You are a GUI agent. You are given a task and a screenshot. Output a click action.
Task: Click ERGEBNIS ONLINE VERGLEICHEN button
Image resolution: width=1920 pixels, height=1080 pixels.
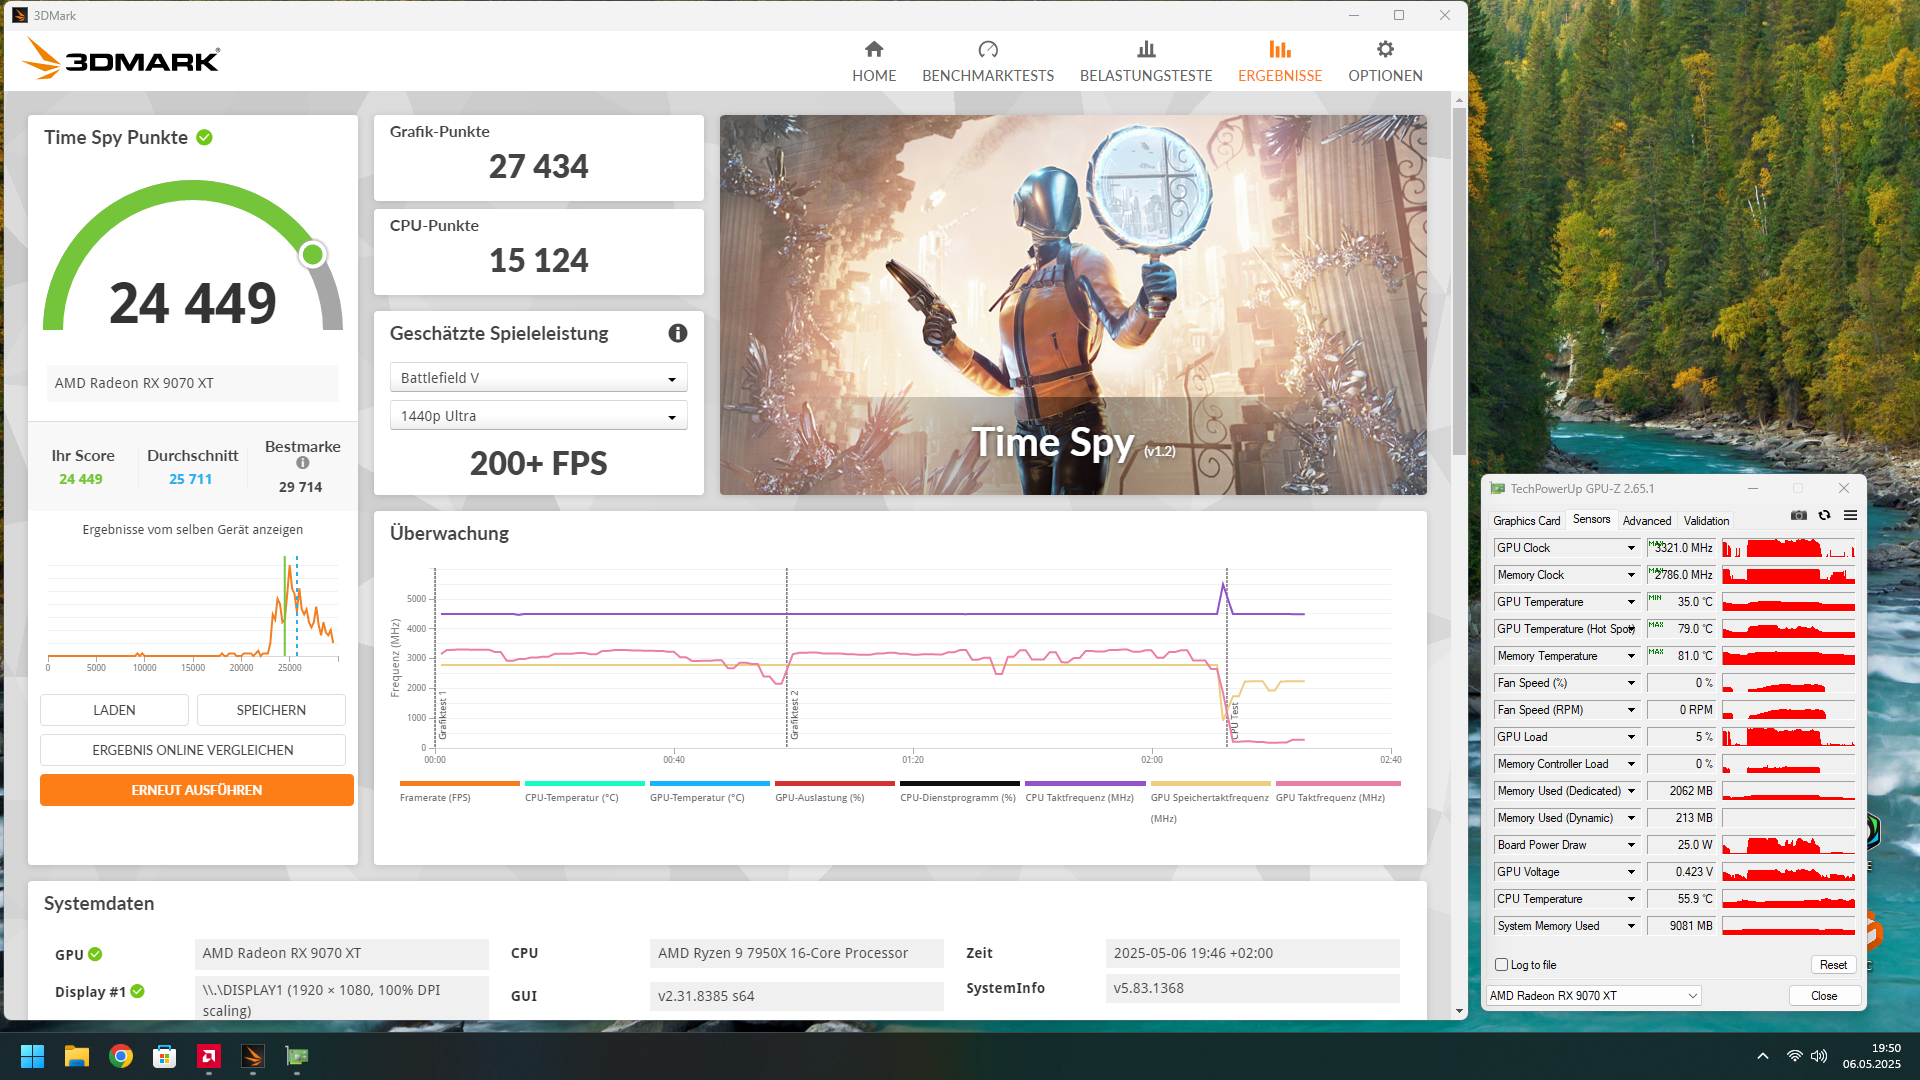click(x=192, y=750)
